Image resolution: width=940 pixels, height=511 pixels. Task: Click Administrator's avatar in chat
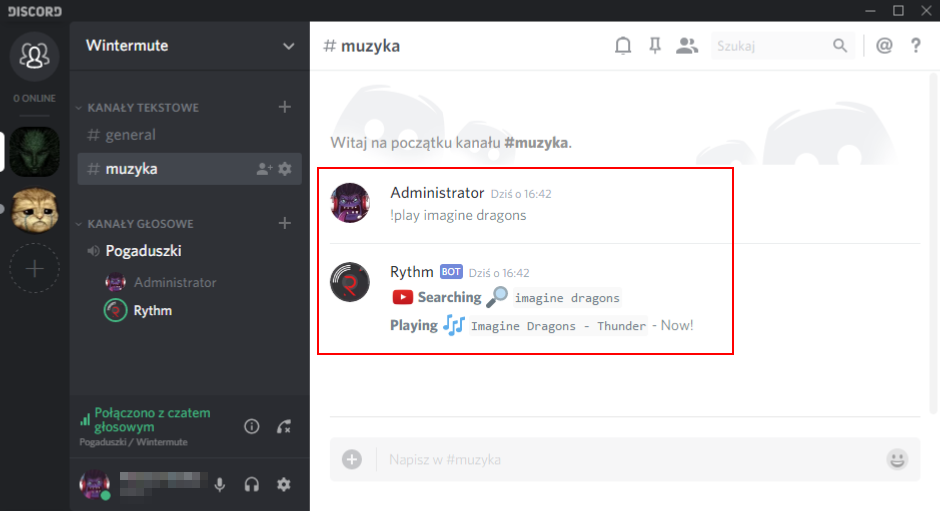coord(350,203)
